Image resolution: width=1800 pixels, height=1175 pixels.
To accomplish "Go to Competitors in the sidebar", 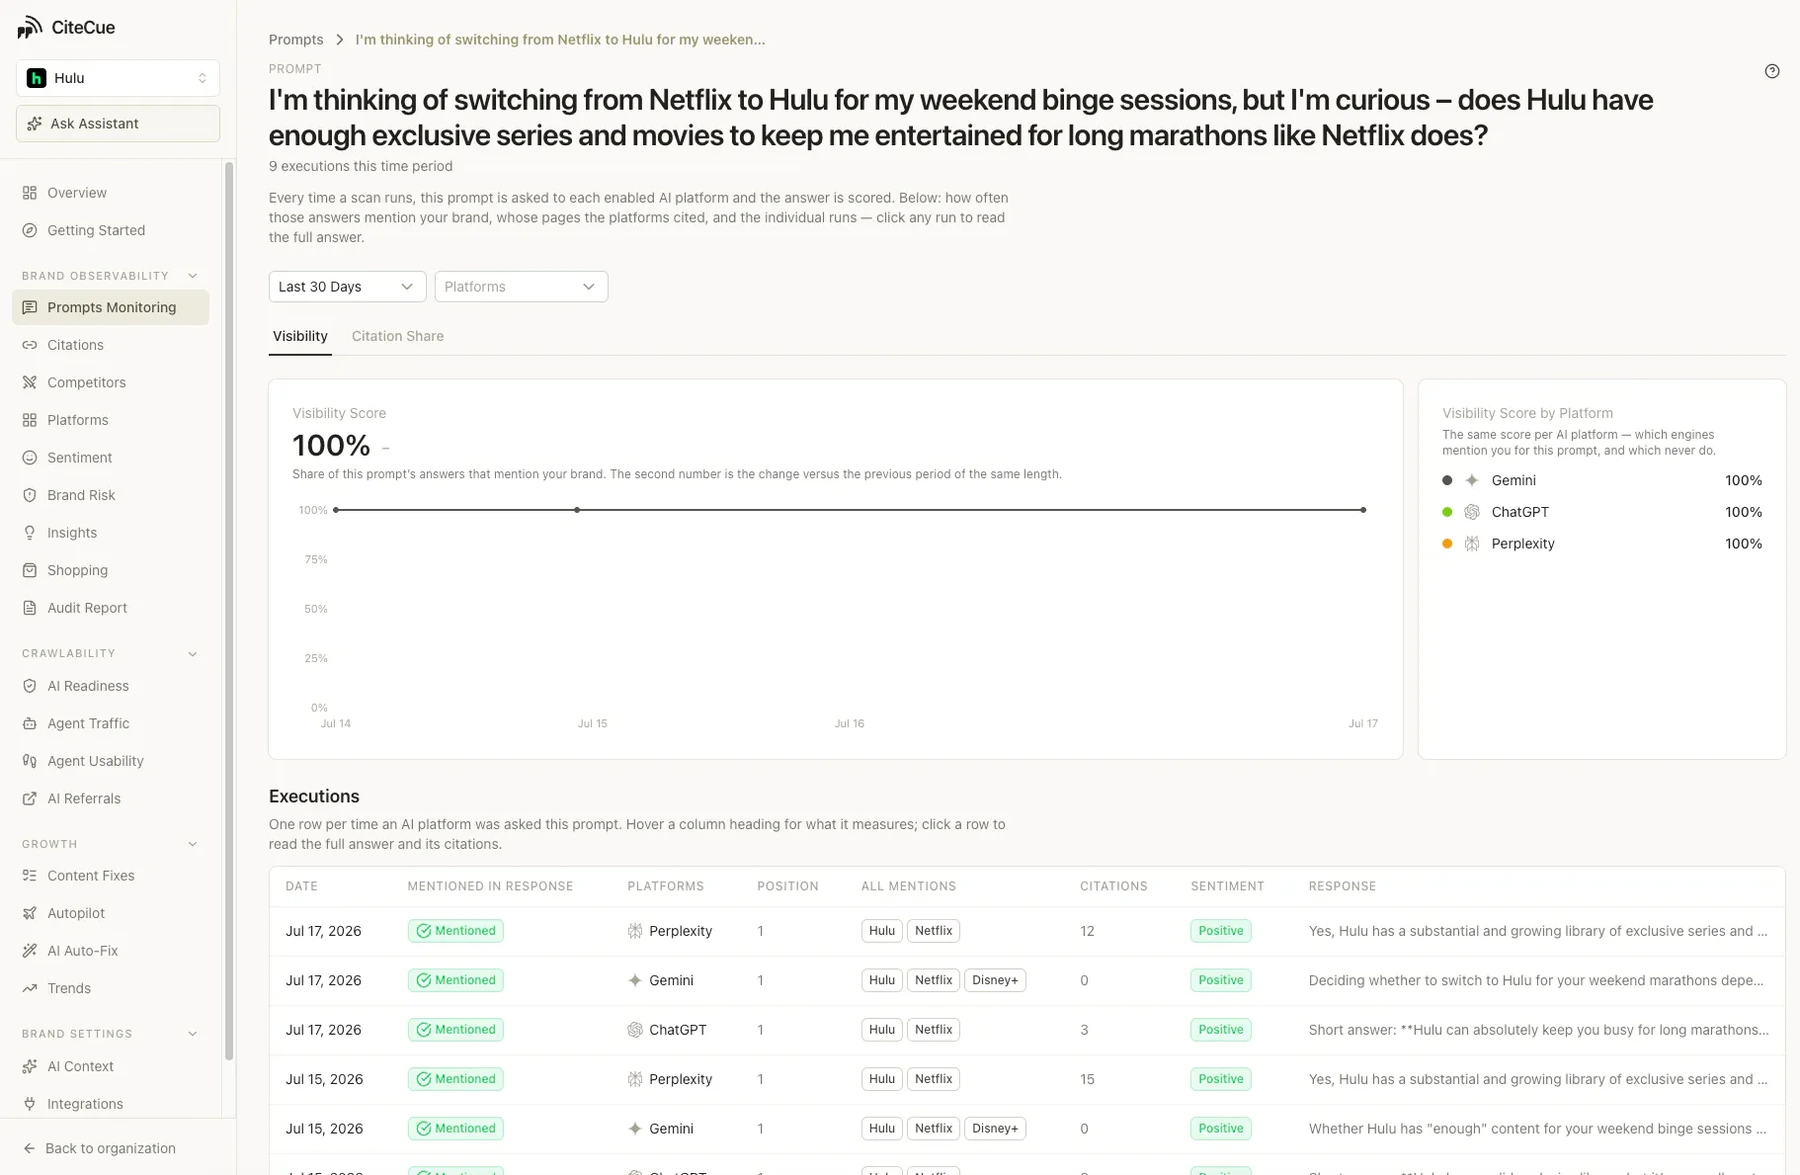I will (111, 382).
